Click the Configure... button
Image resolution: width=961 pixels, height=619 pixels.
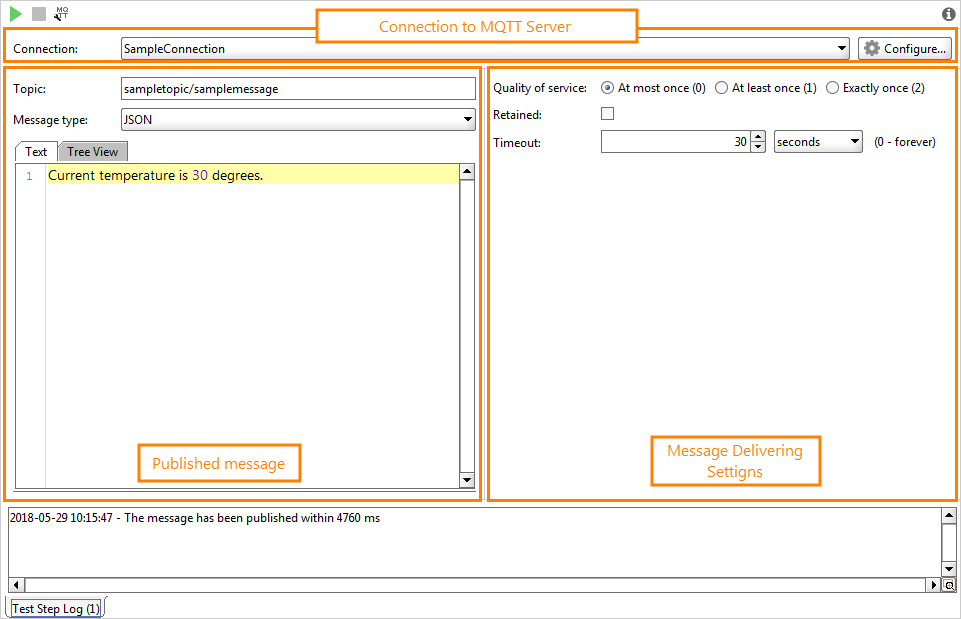click(x=905, y=48)
